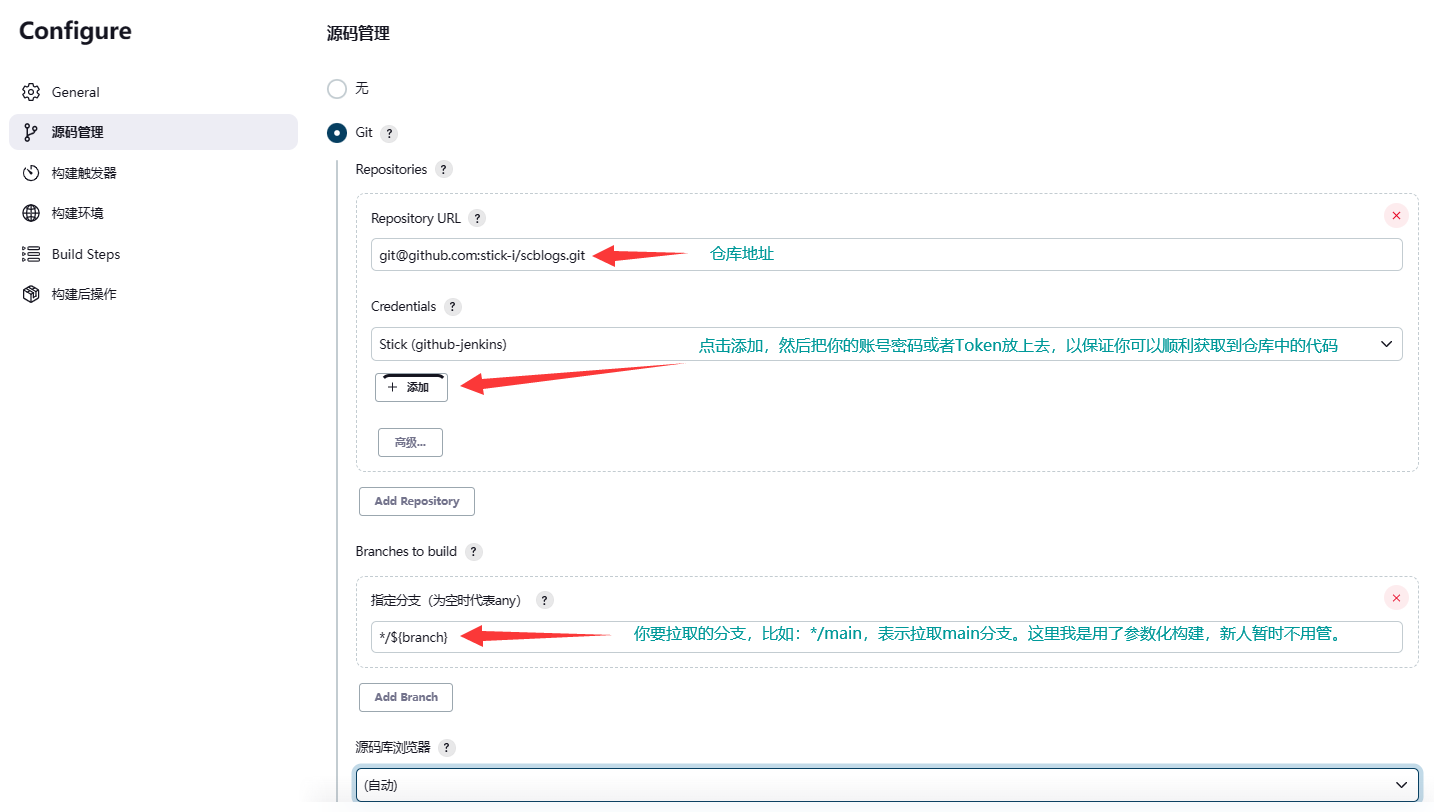Select 源码管理 in the sidebar
Screen dimensions: 1434x812
click(x=153, y=132)
